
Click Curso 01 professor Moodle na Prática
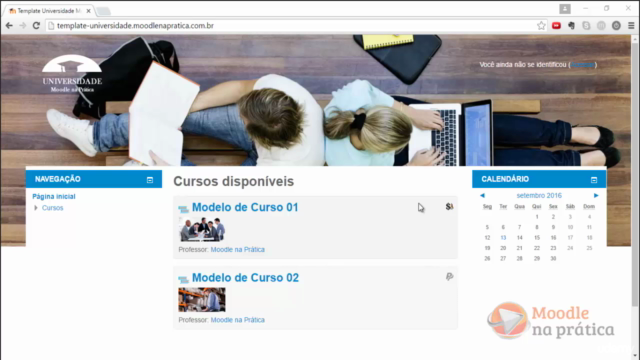click(x=238, y=249)
